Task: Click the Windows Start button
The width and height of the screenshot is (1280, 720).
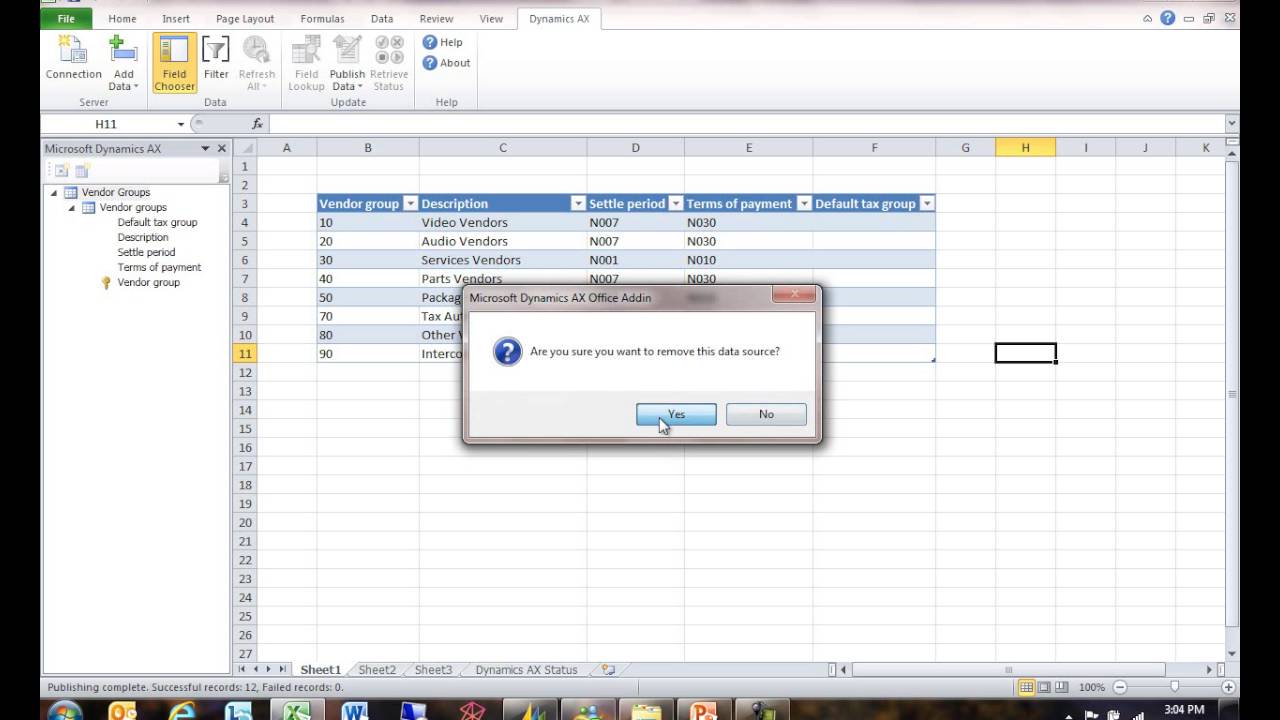Action: (64, 712)
